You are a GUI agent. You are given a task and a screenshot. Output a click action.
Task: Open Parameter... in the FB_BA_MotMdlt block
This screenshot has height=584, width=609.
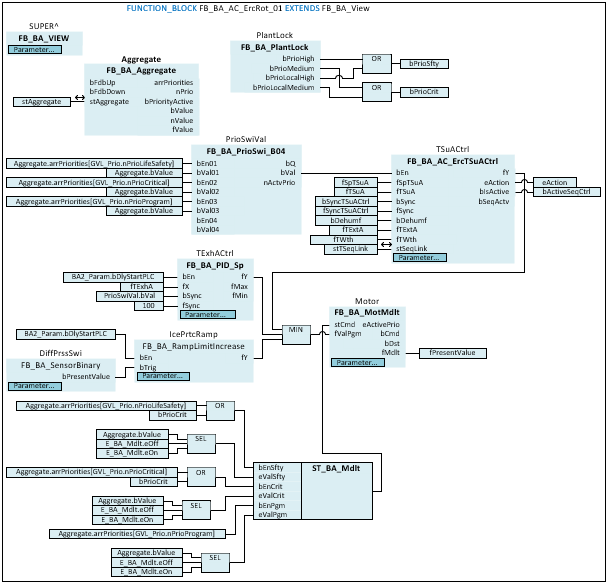(x=358, y=363)
